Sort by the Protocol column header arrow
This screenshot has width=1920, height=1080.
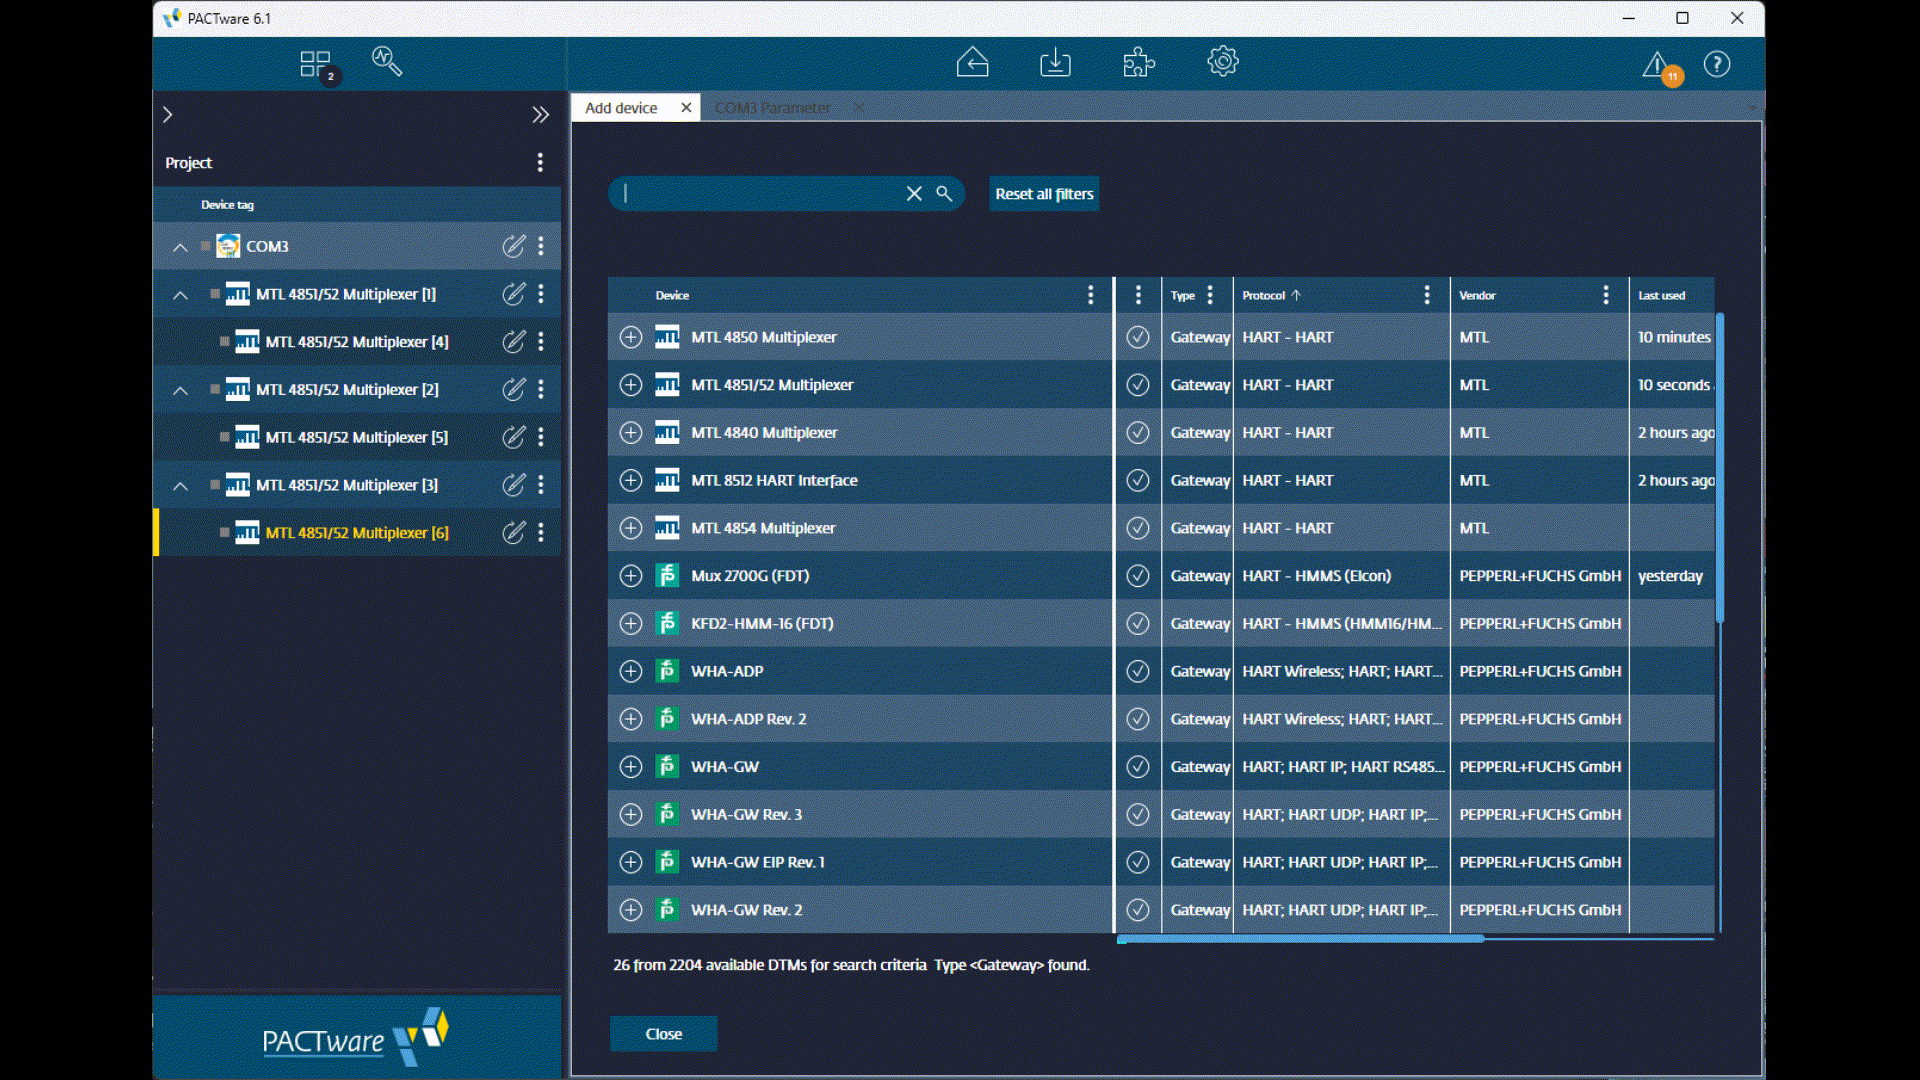pyautogui.click(x=1296, y=295)
